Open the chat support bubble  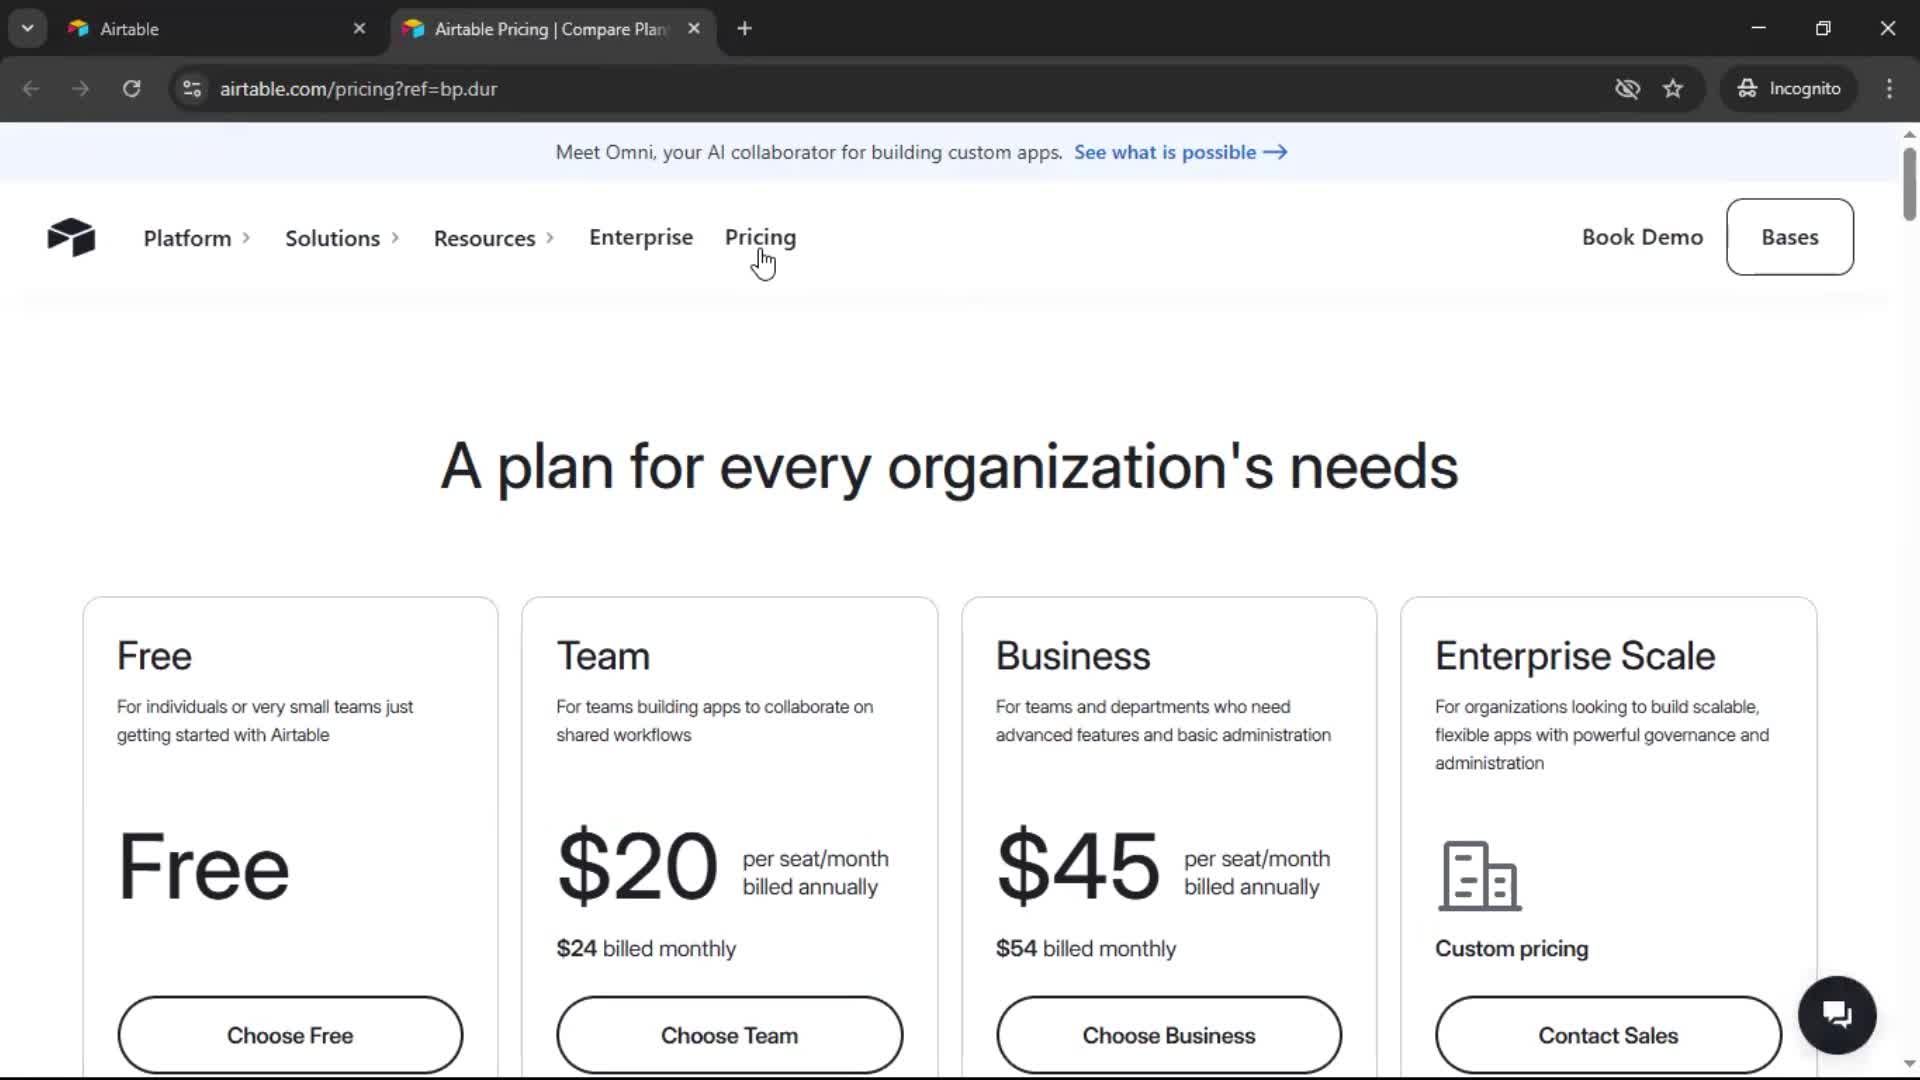(1837, 1015)
